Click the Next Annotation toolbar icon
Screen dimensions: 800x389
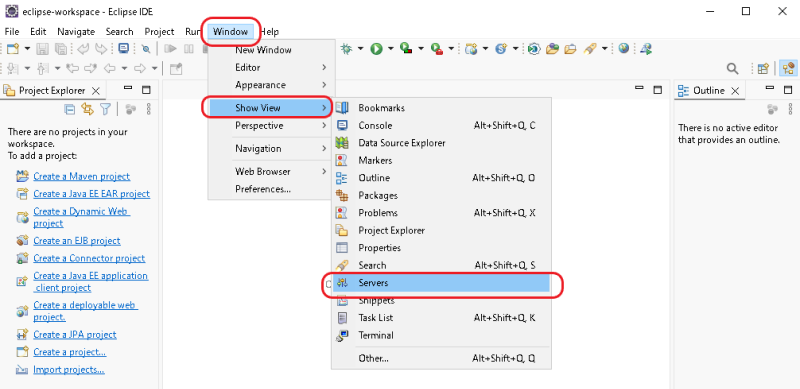coord(13,68)
